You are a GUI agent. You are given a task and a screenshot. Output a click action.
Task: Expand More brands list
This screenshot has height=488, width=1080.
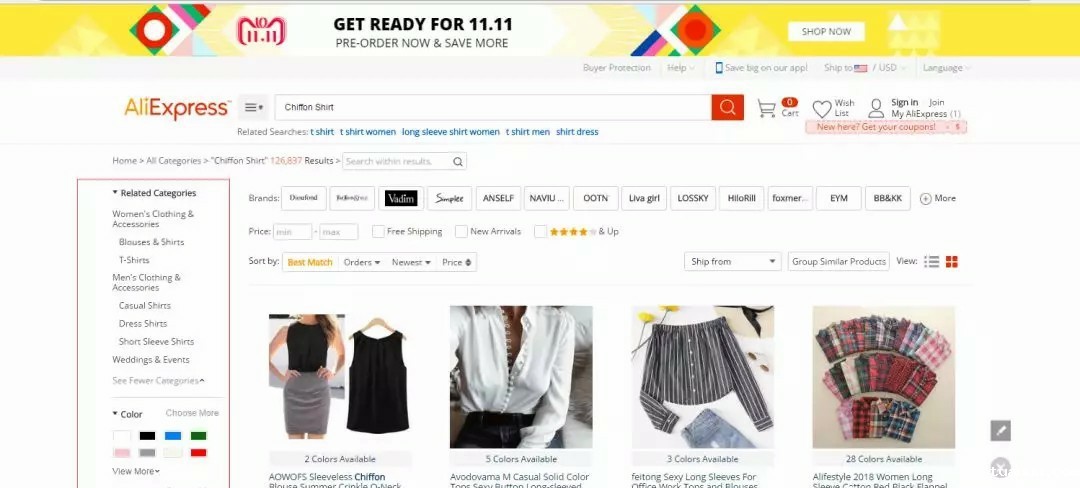(x=937, y=198)
